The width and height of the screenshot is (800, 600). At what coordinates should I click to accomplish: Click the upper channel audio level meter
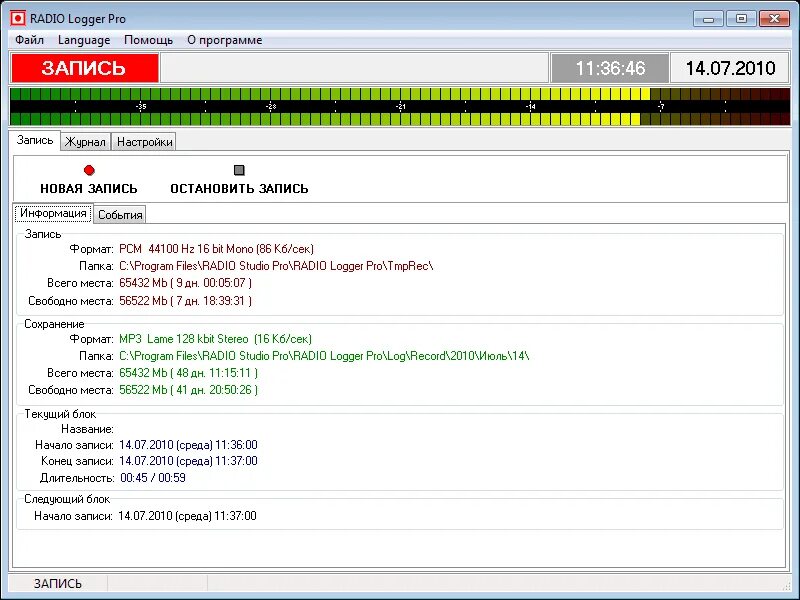pyautogui.click(x=400, y=94)
